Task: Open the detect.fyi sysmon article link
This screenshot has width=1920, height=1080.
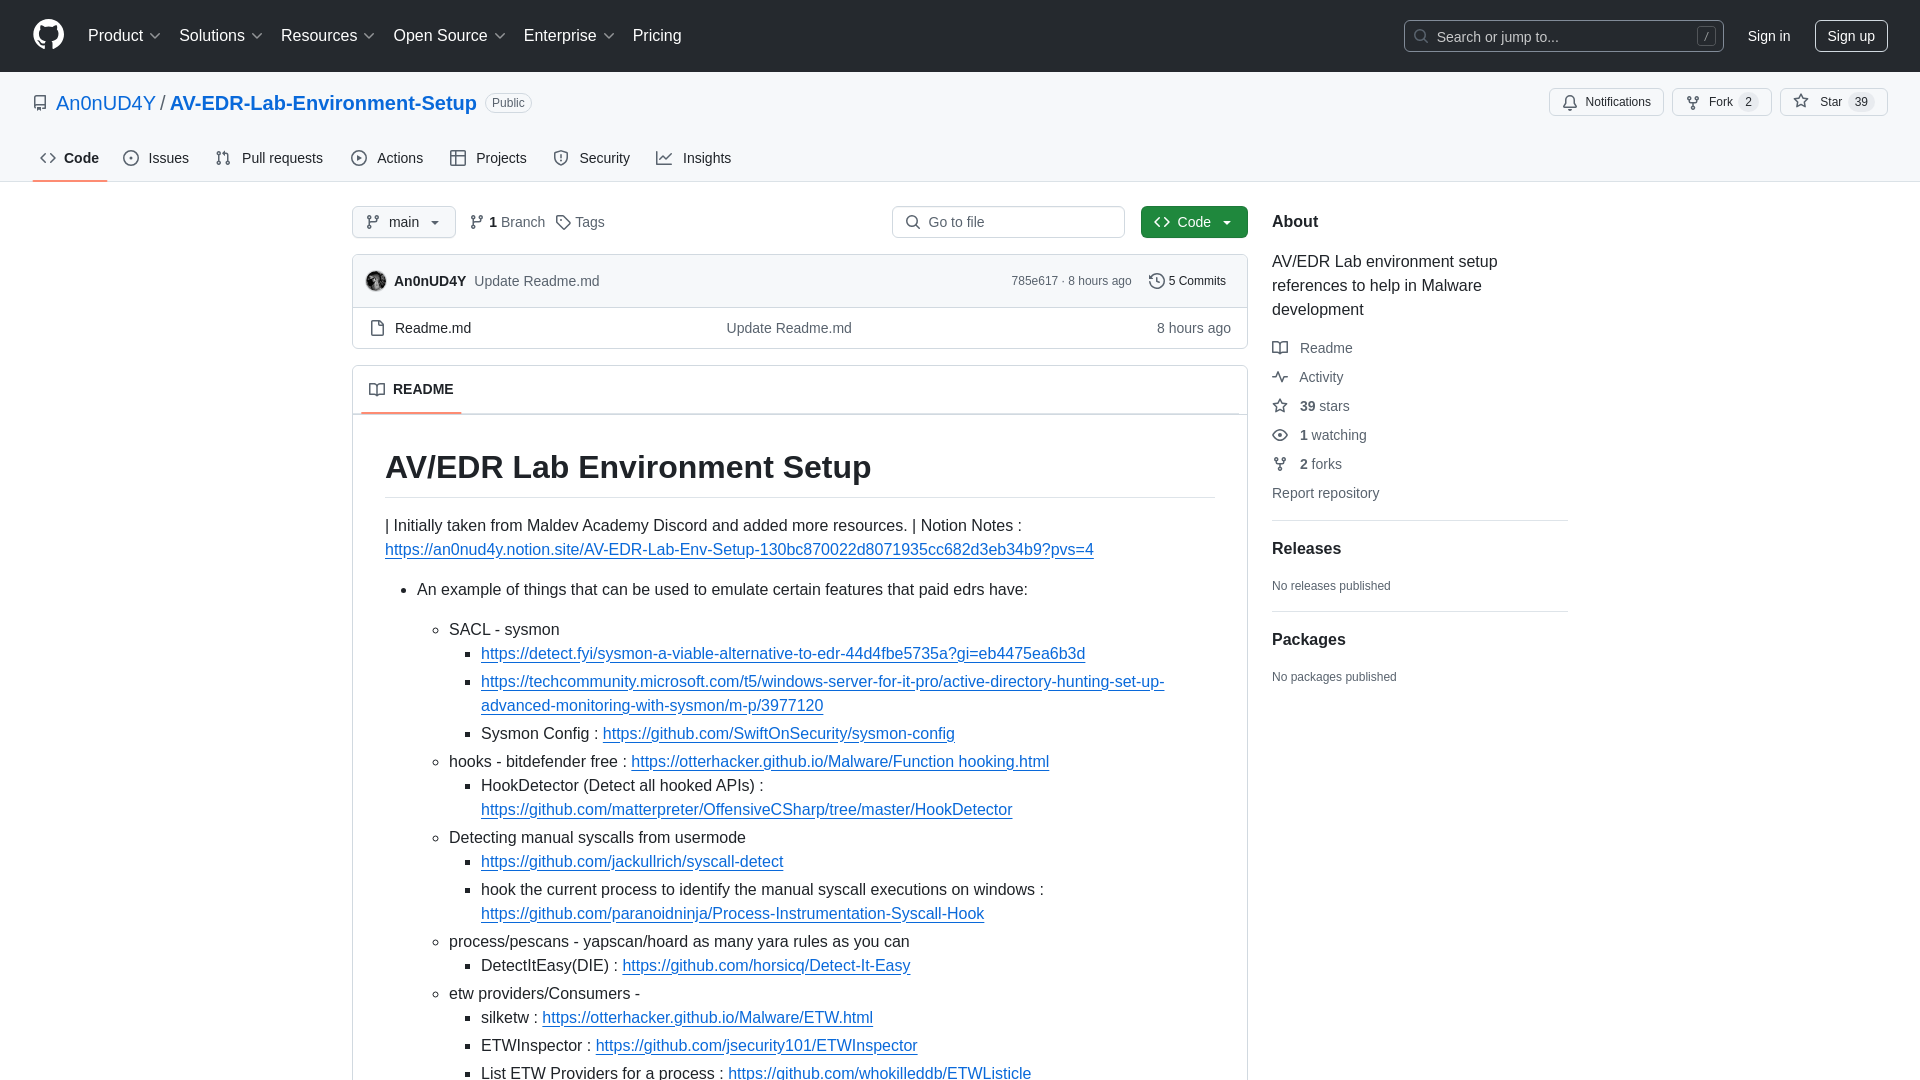Action: coord(783,654)
